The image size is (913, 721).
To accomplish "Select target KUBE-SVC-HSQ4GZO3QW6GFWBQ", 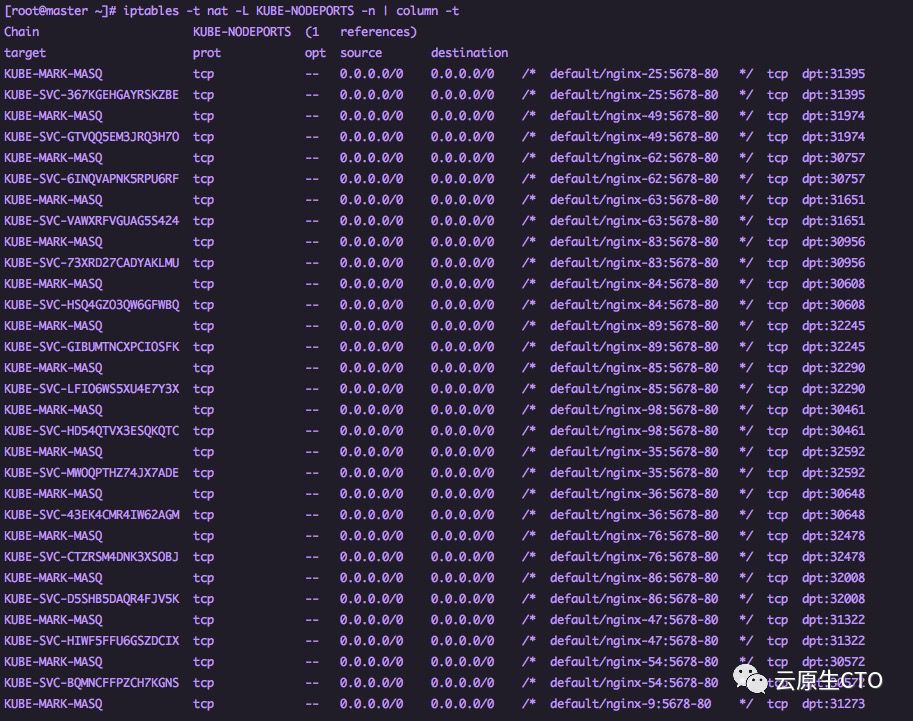I will pyautogui.click(x=91, y=305).
